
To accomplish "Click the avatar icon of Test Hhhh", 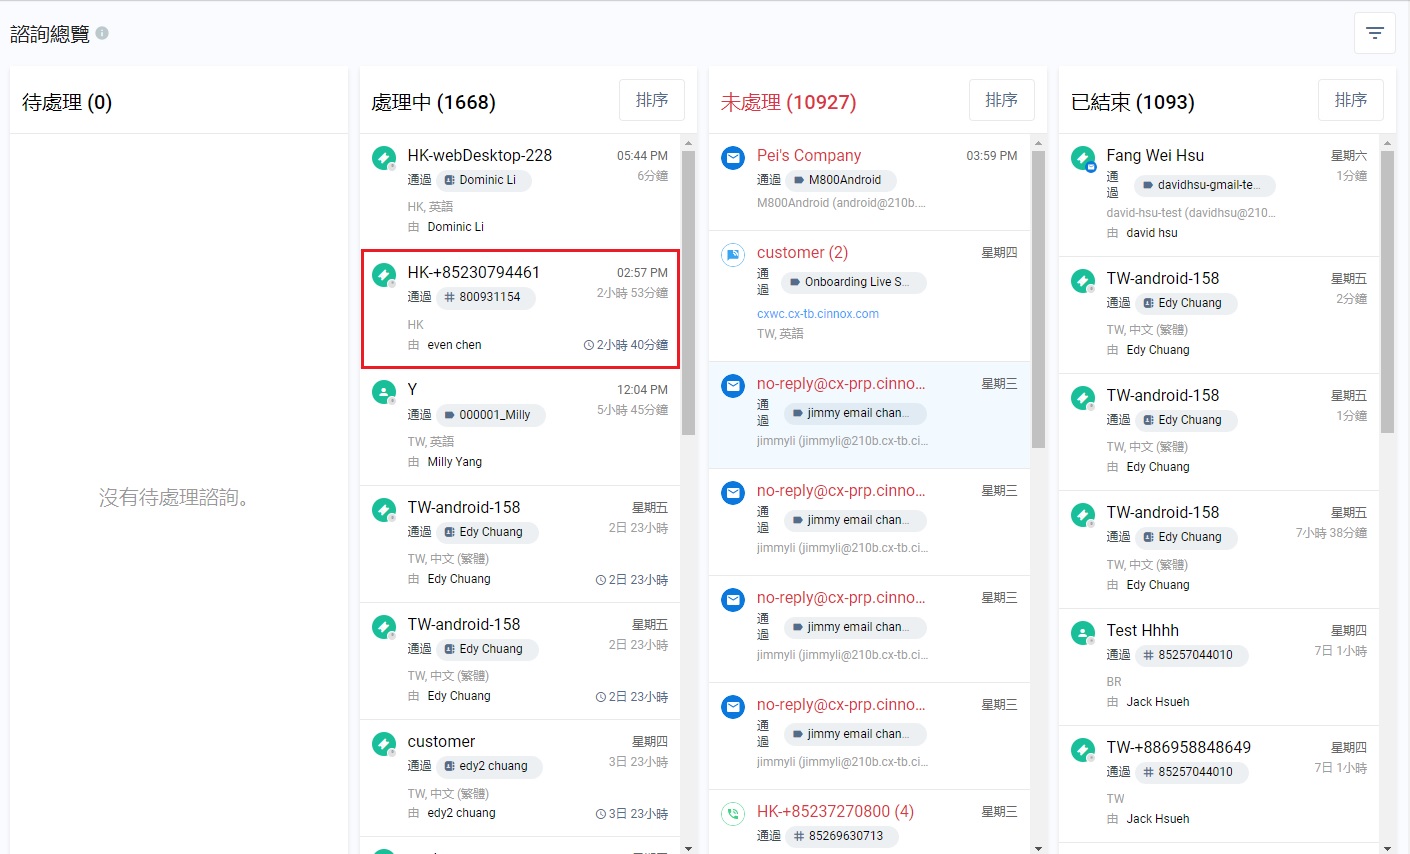I will tap(1083, 633).
